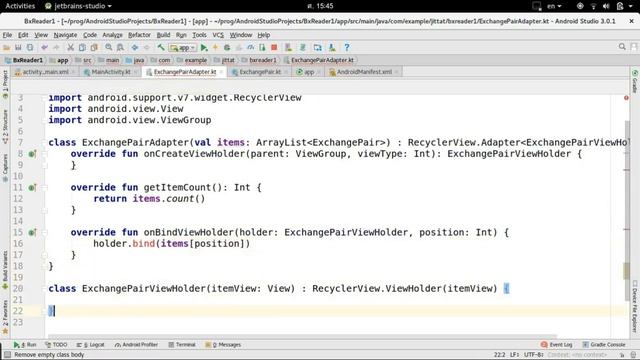Image resolution: width=640 pixels, height=360 pixels.
Task: Click the Apply Changes lightning icon
Action: pos(216,47)
